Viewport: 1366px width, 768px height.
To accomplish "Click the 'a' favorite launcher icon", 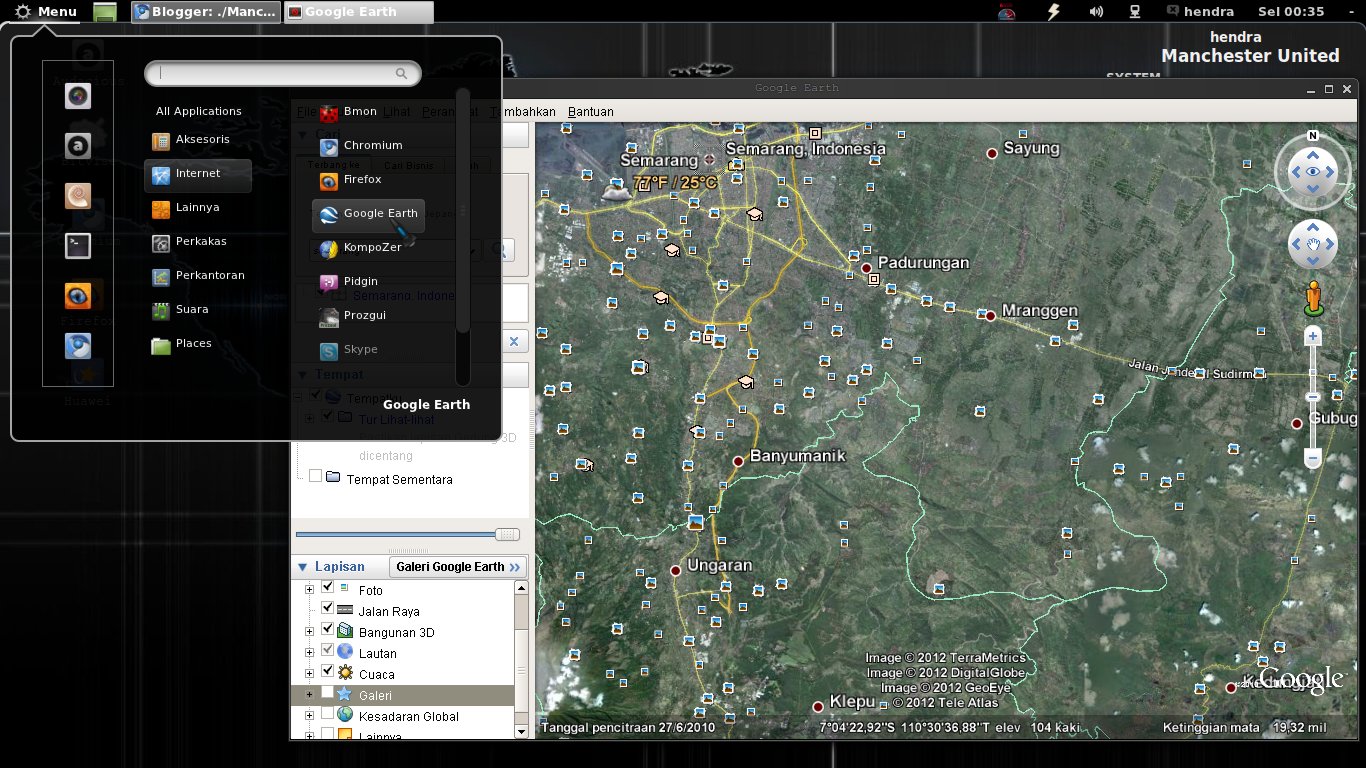I will (x=78, y=146).
